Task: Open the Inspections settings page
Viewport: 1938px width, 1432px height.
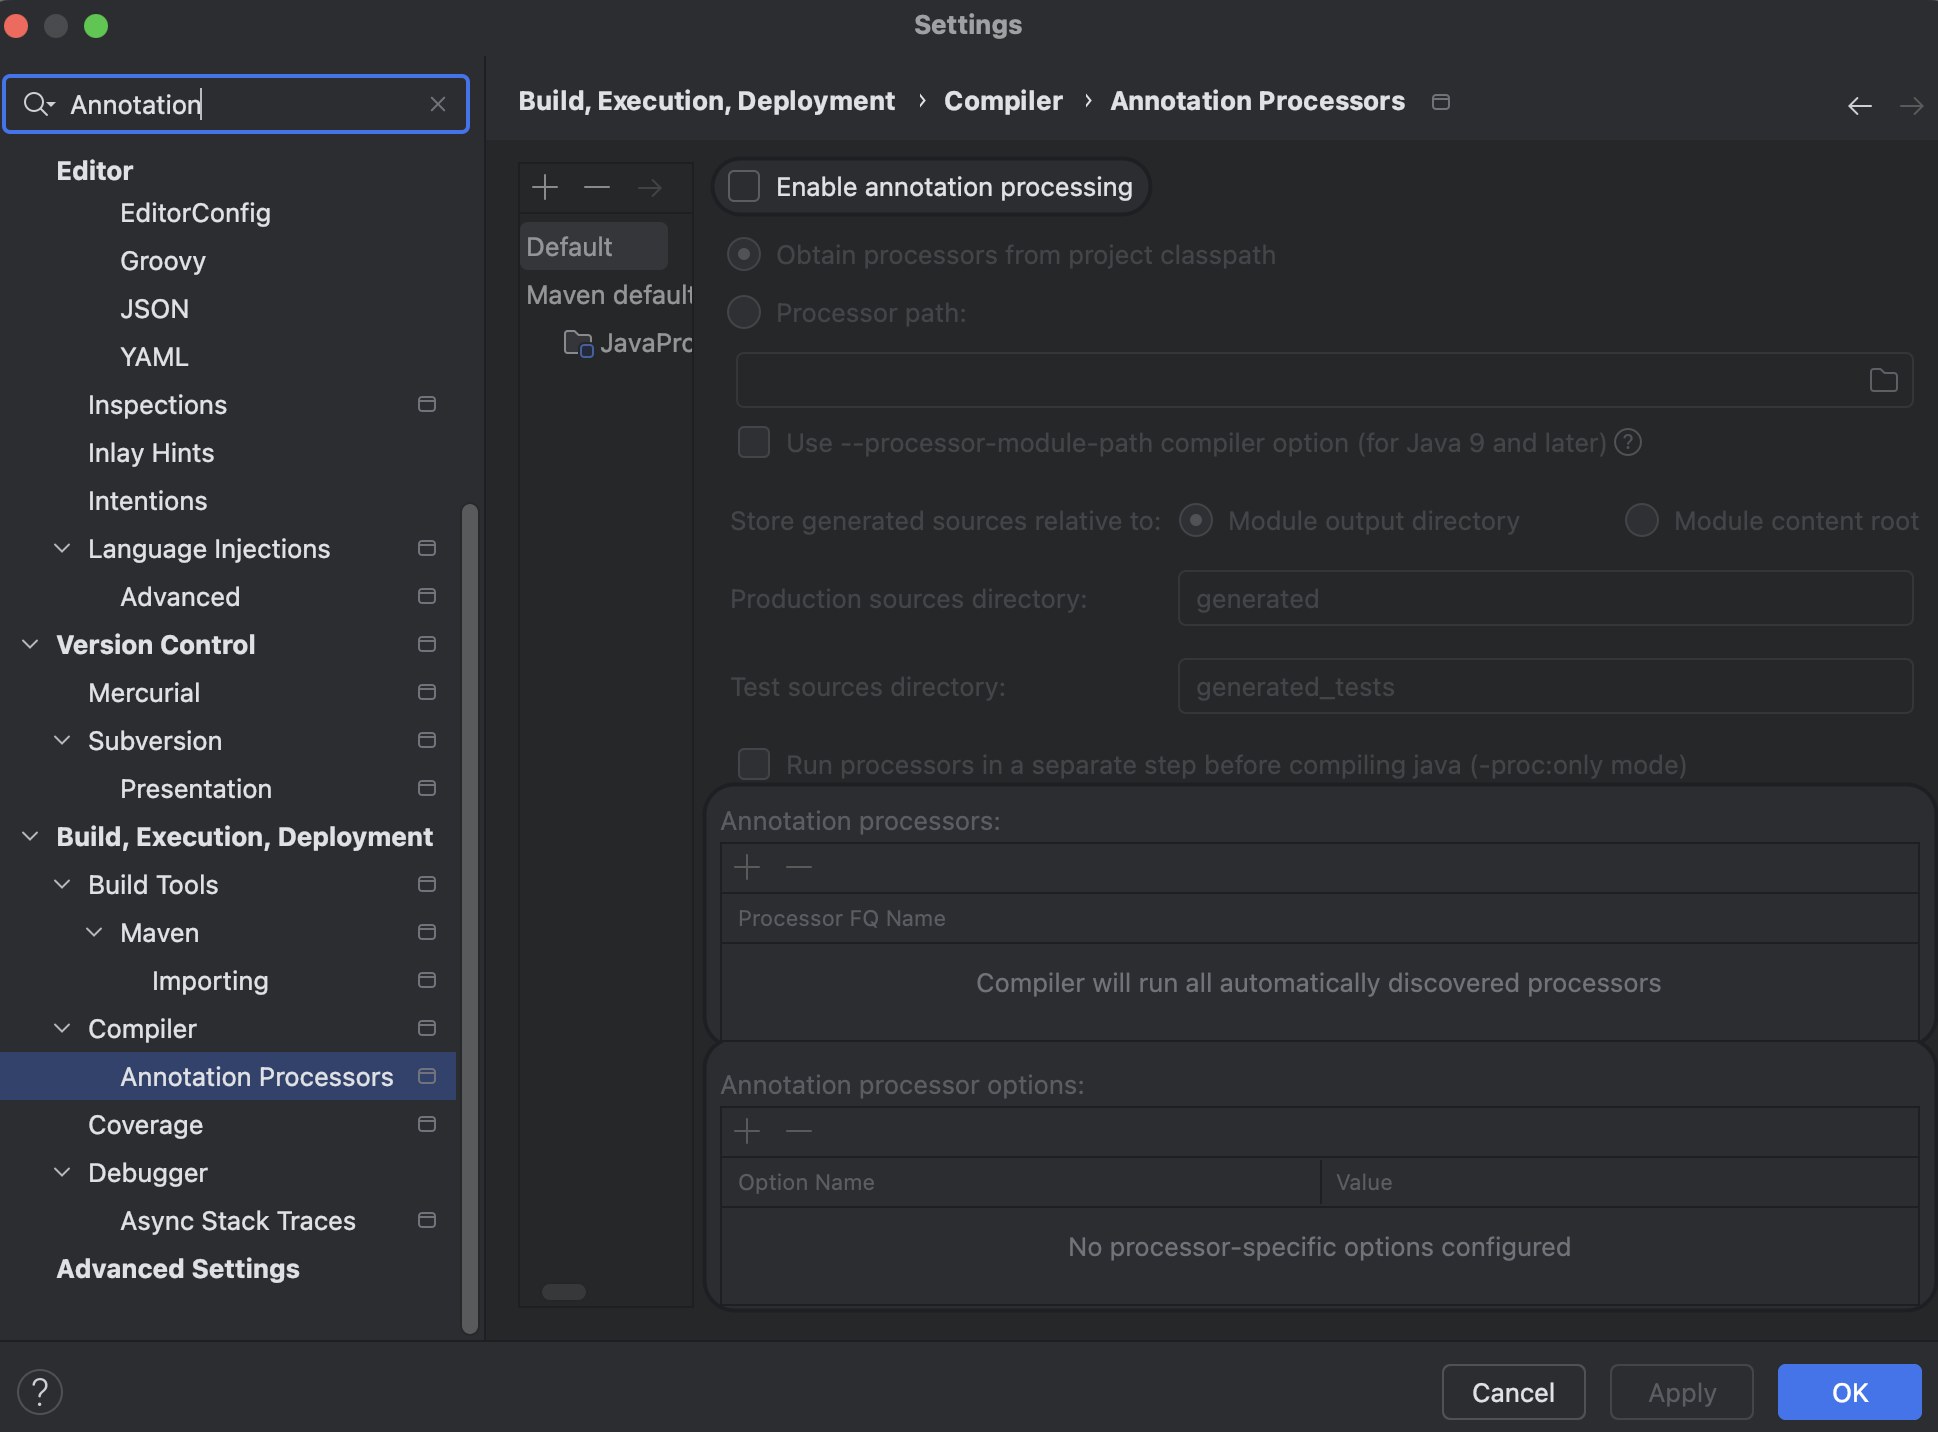Action: pyautogui.click(x=157, y=405)
